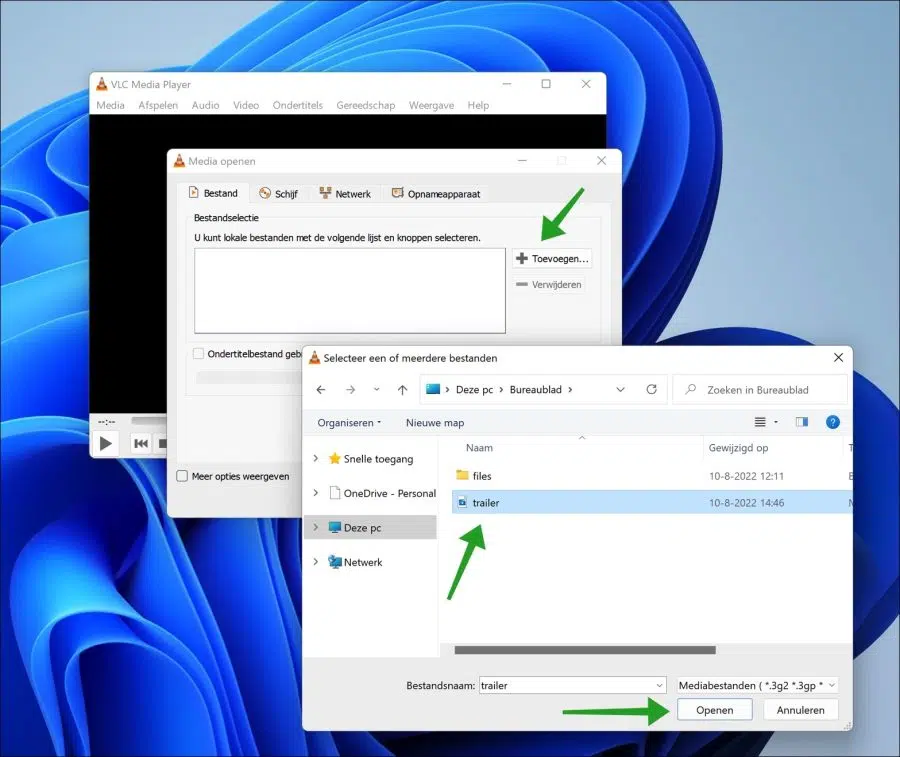
Task: Click chevron after Bureaublad in path
Action: tap(570, 389)
